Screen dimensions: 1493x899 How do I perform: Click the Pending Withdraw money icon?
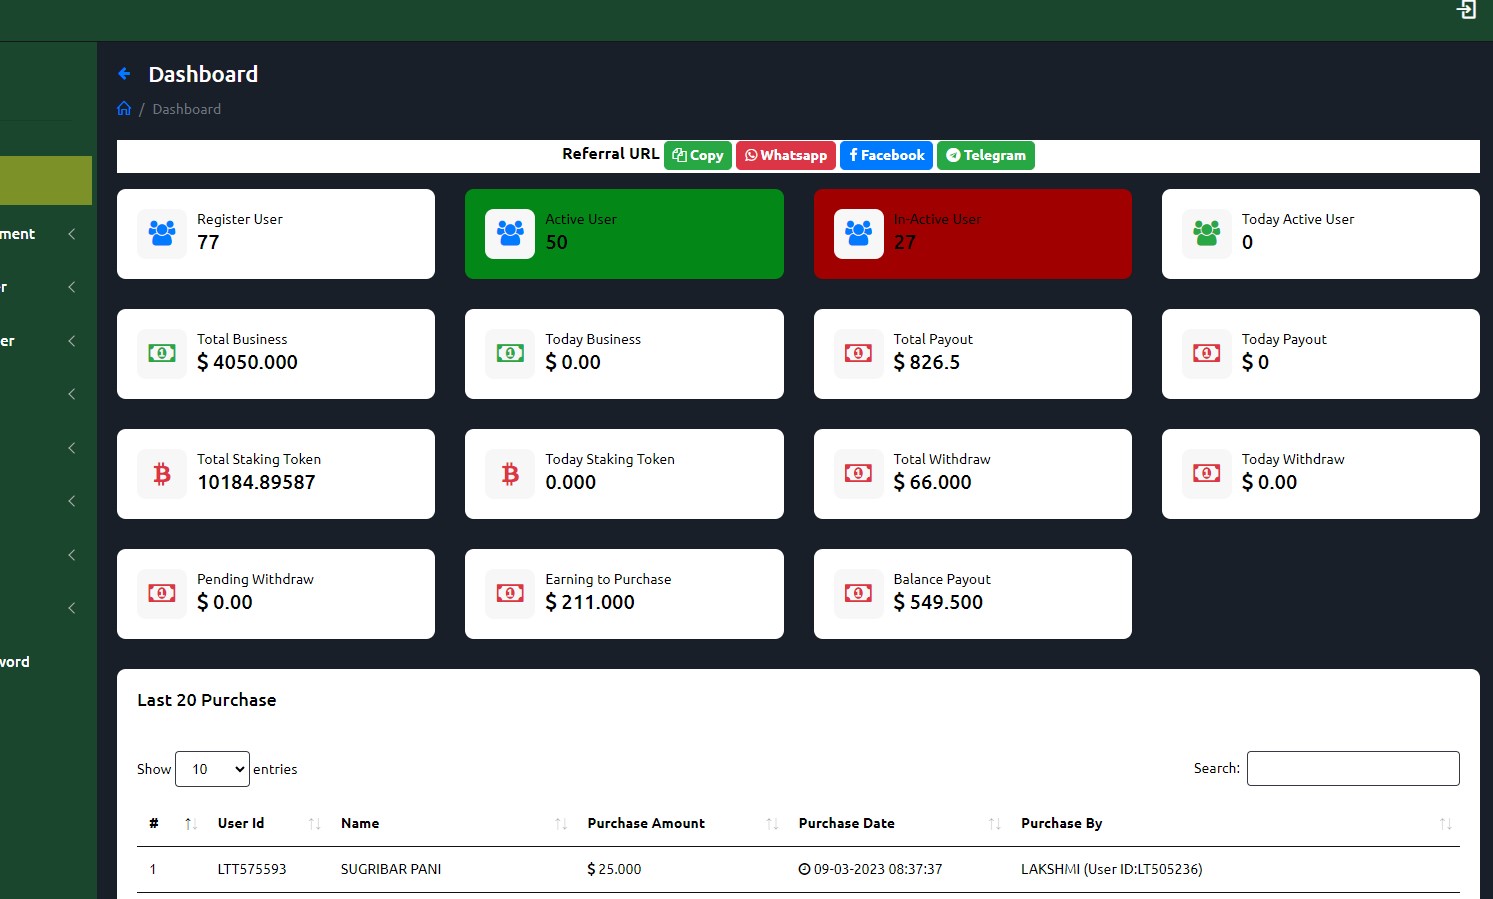[x=162, y=594]
